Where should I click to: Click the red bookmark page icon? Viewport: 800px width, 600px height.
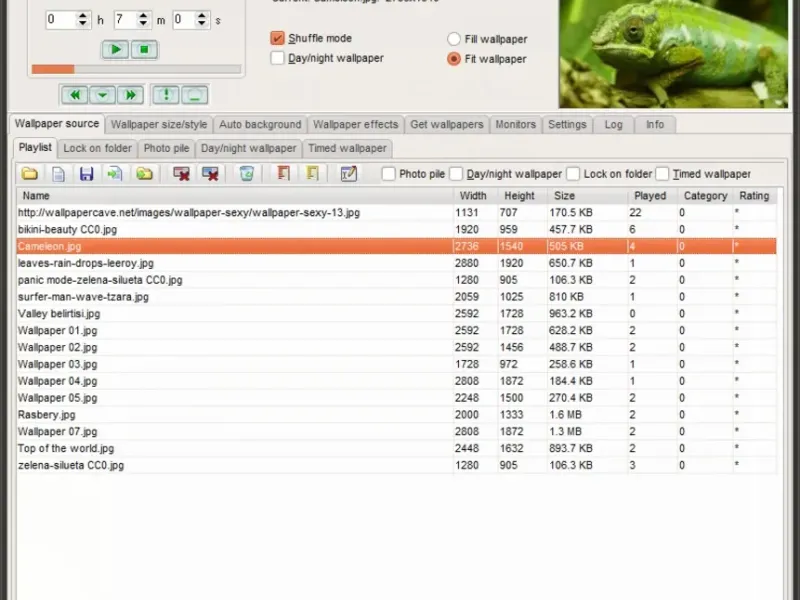point(283,174)
